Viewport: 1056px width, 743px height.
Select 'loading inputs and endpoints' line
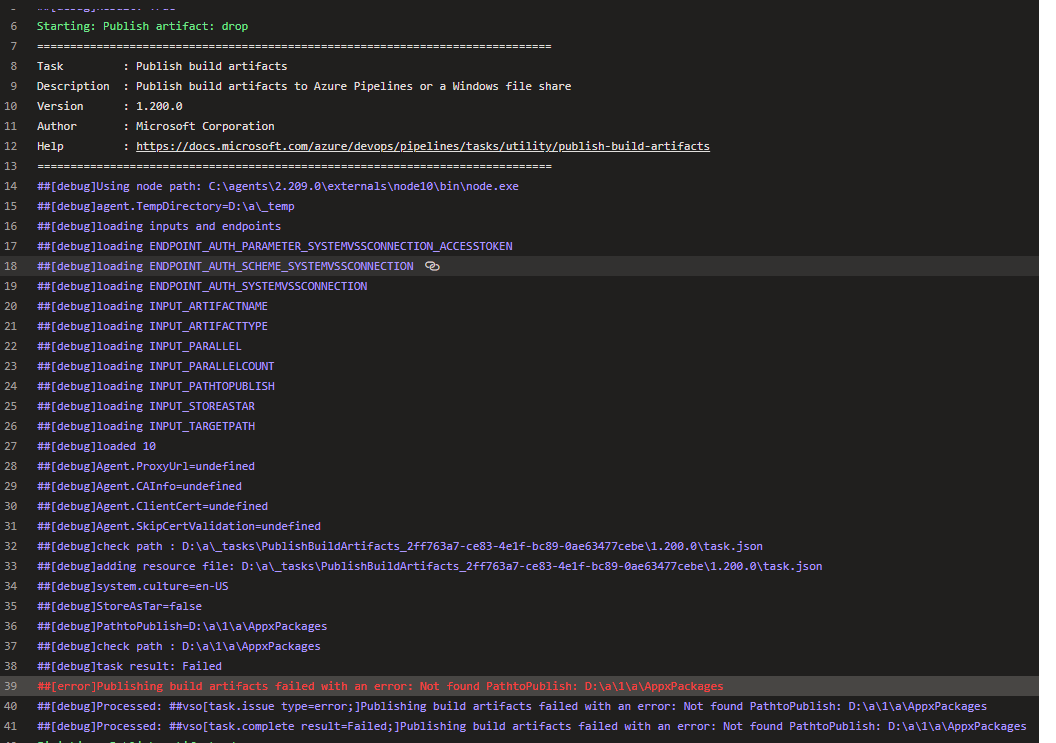point(159,226)
